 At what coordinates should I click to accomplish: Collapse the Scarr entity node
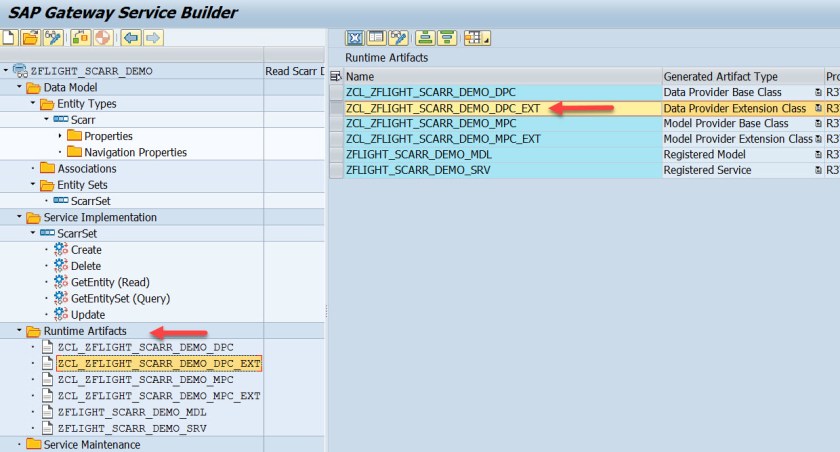tap(46, 119)
